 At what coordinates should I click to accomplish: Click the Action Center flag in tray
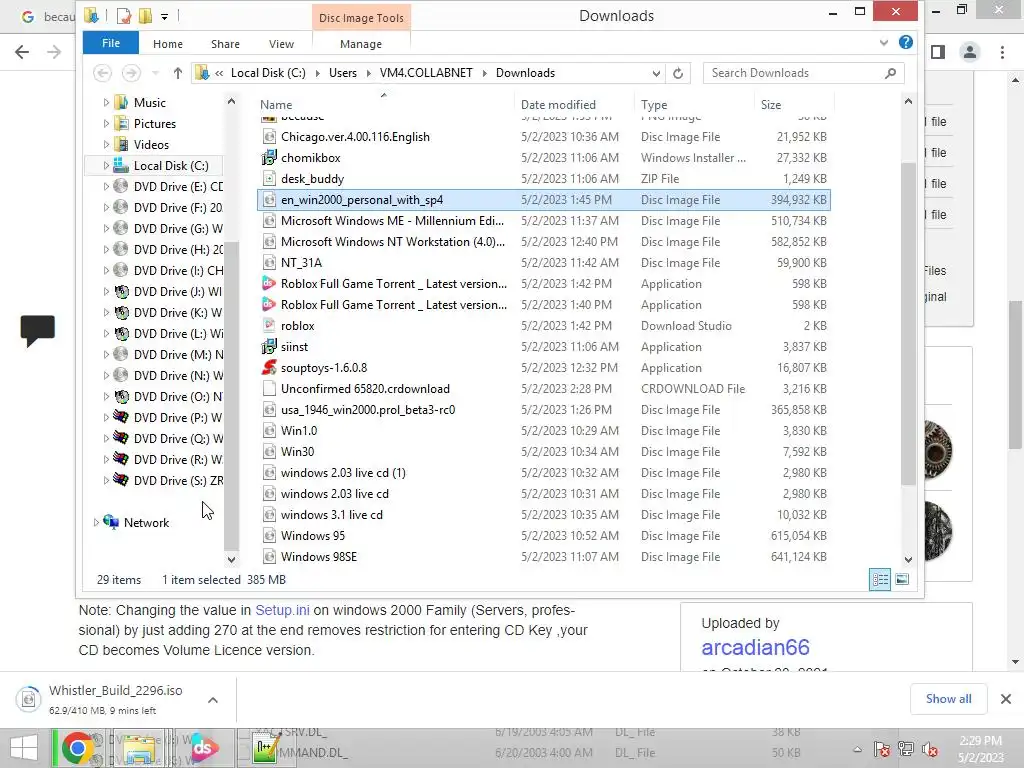tap(881, 749)
